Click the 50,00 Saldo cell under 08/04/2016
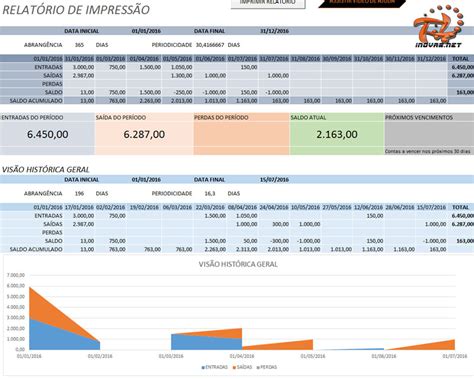Viewport: 474px width, 379px height. pos(242,241)
